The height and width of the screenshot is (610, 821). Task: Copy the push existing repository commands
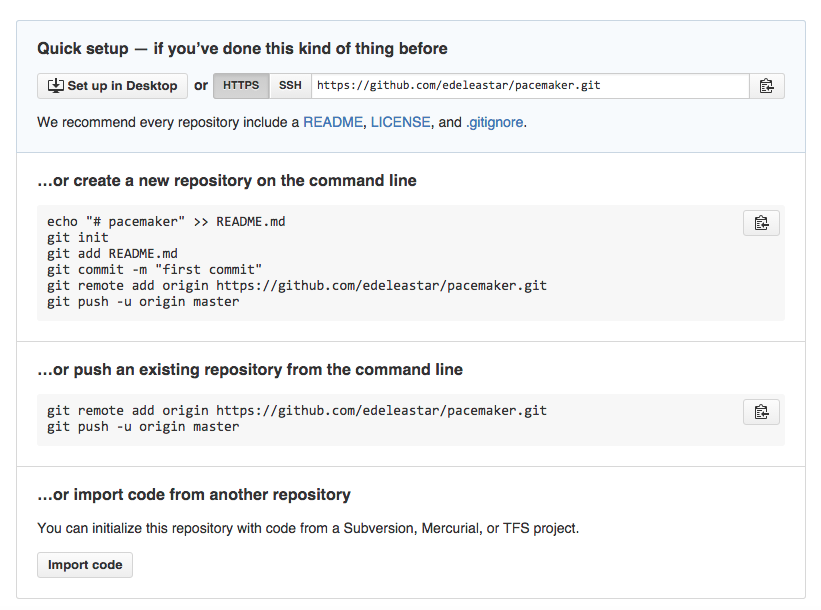pos(761,412)
